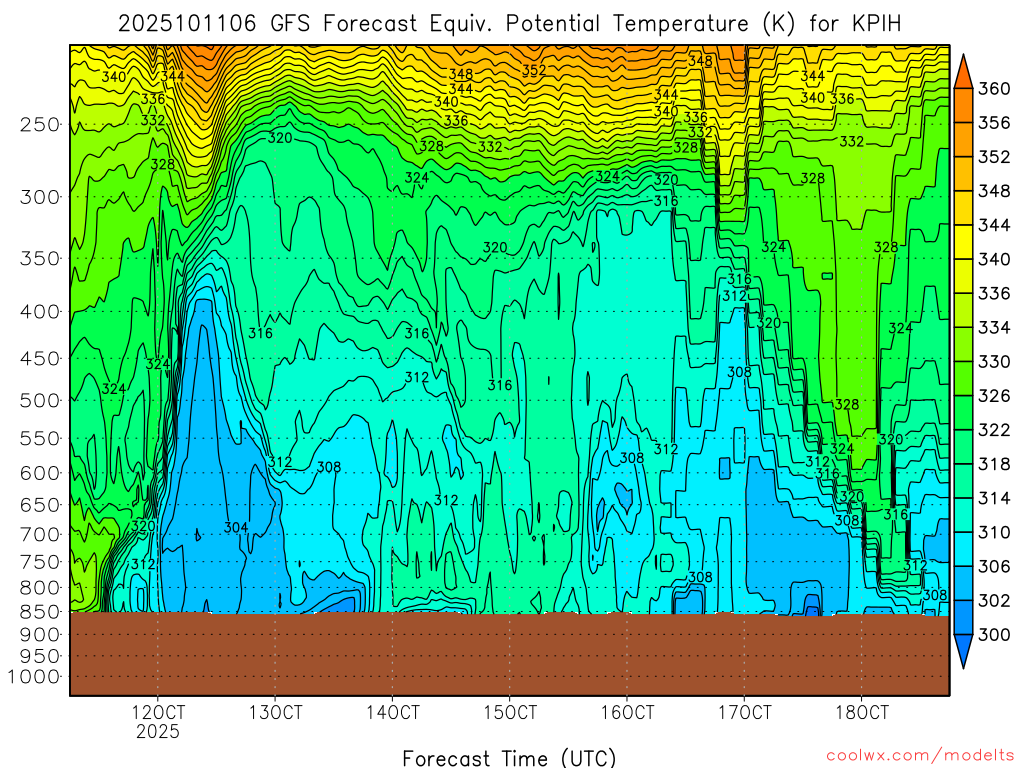Screen dimensions: 1024x768
Task: Click the 850 pressure axis label
Action: click(x=40, y=612)
